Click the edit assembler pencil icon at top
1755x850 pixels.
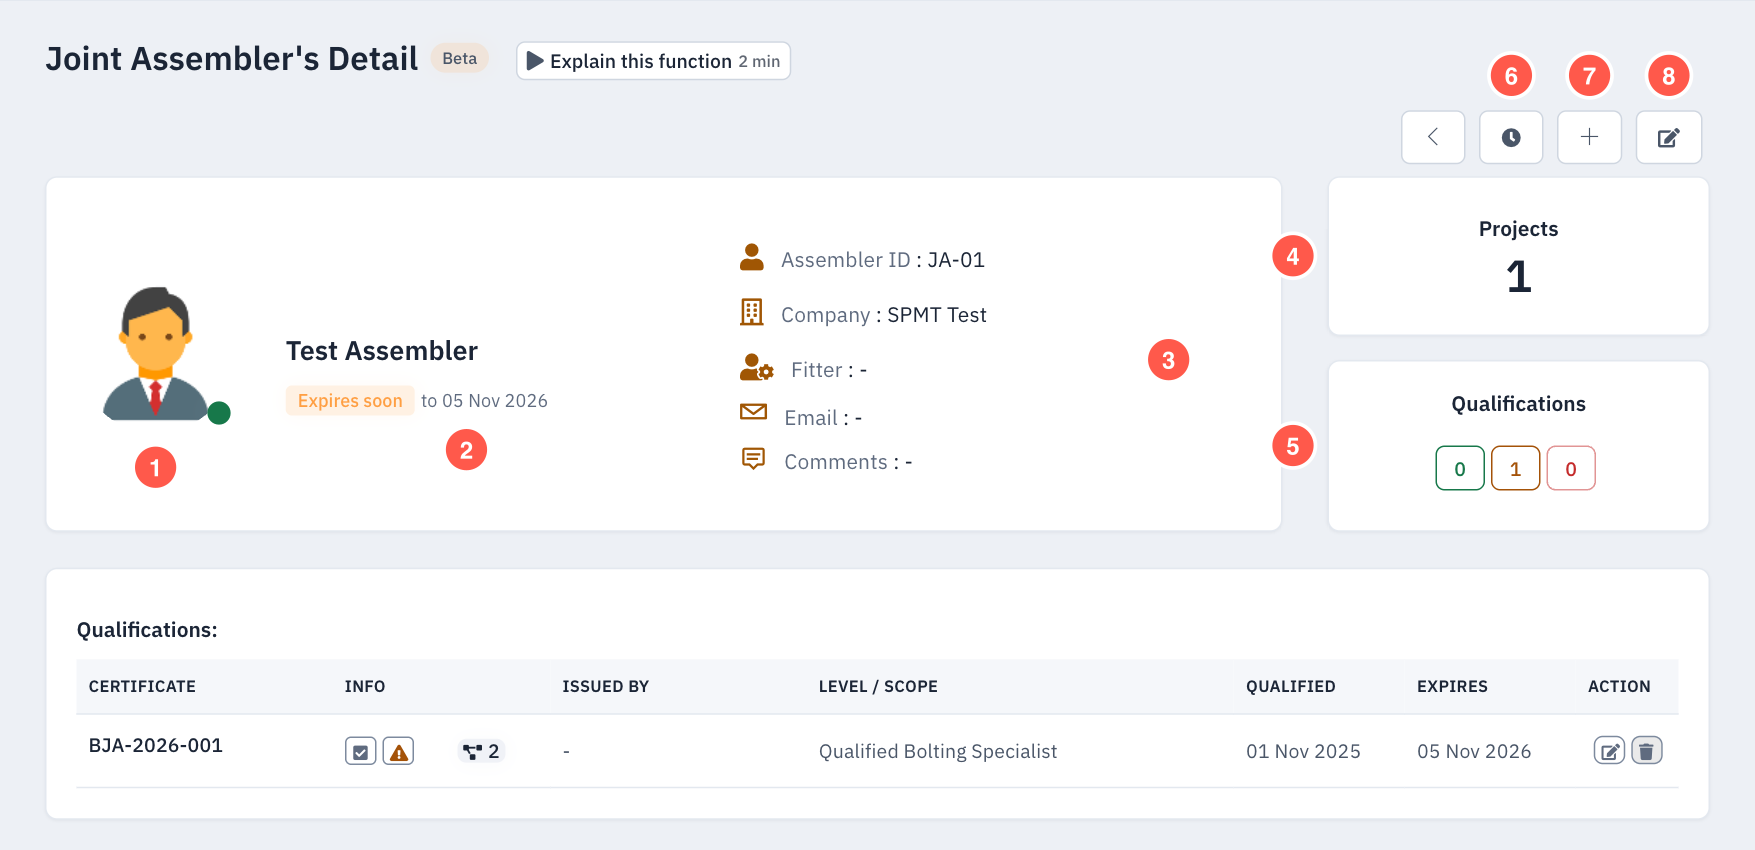point(1668,137)
